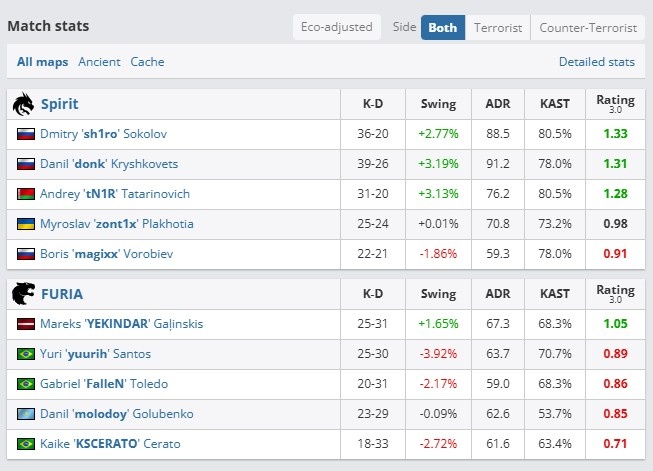Click the Brazilian flag next to FalleN
Viewport: 653px width, 471px height.
(x=26, y=384)
